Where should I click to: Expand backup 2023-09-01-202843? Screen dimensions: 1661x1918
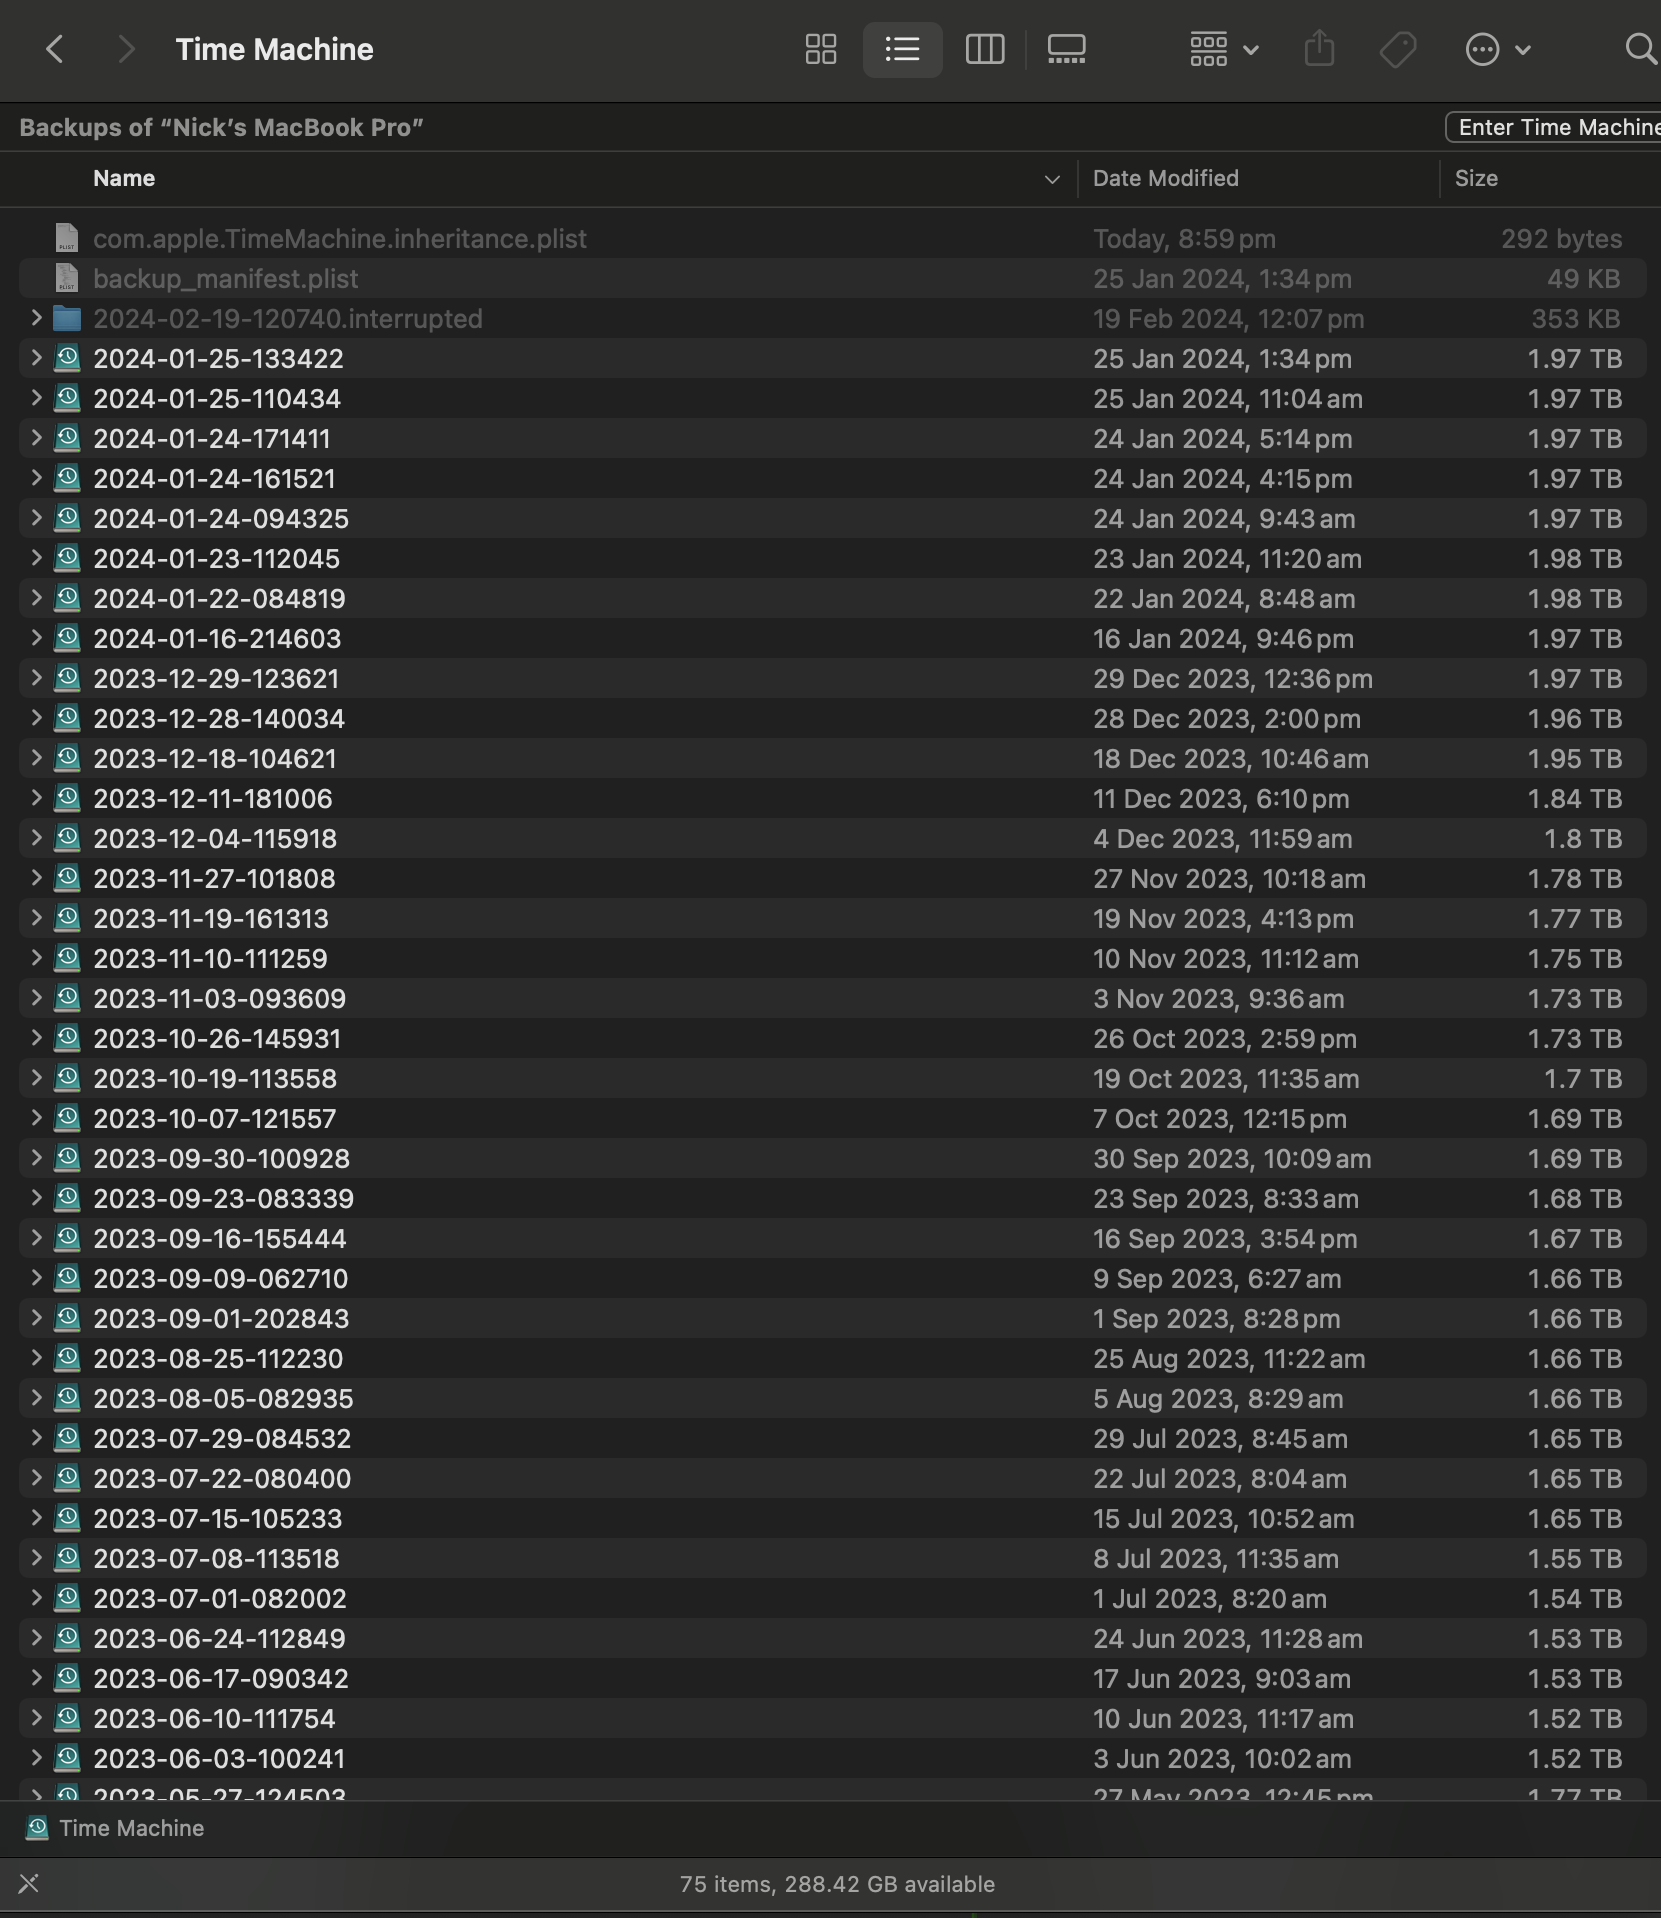36,1318
